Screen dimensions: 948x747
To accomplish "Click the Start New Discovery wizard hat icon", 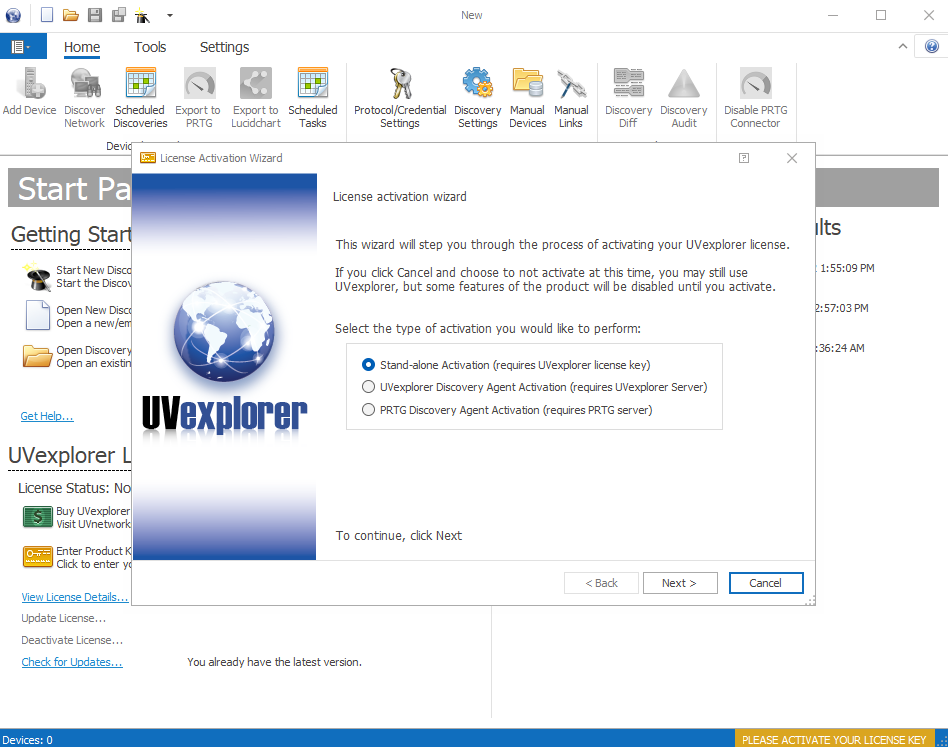I will (37, 277).
